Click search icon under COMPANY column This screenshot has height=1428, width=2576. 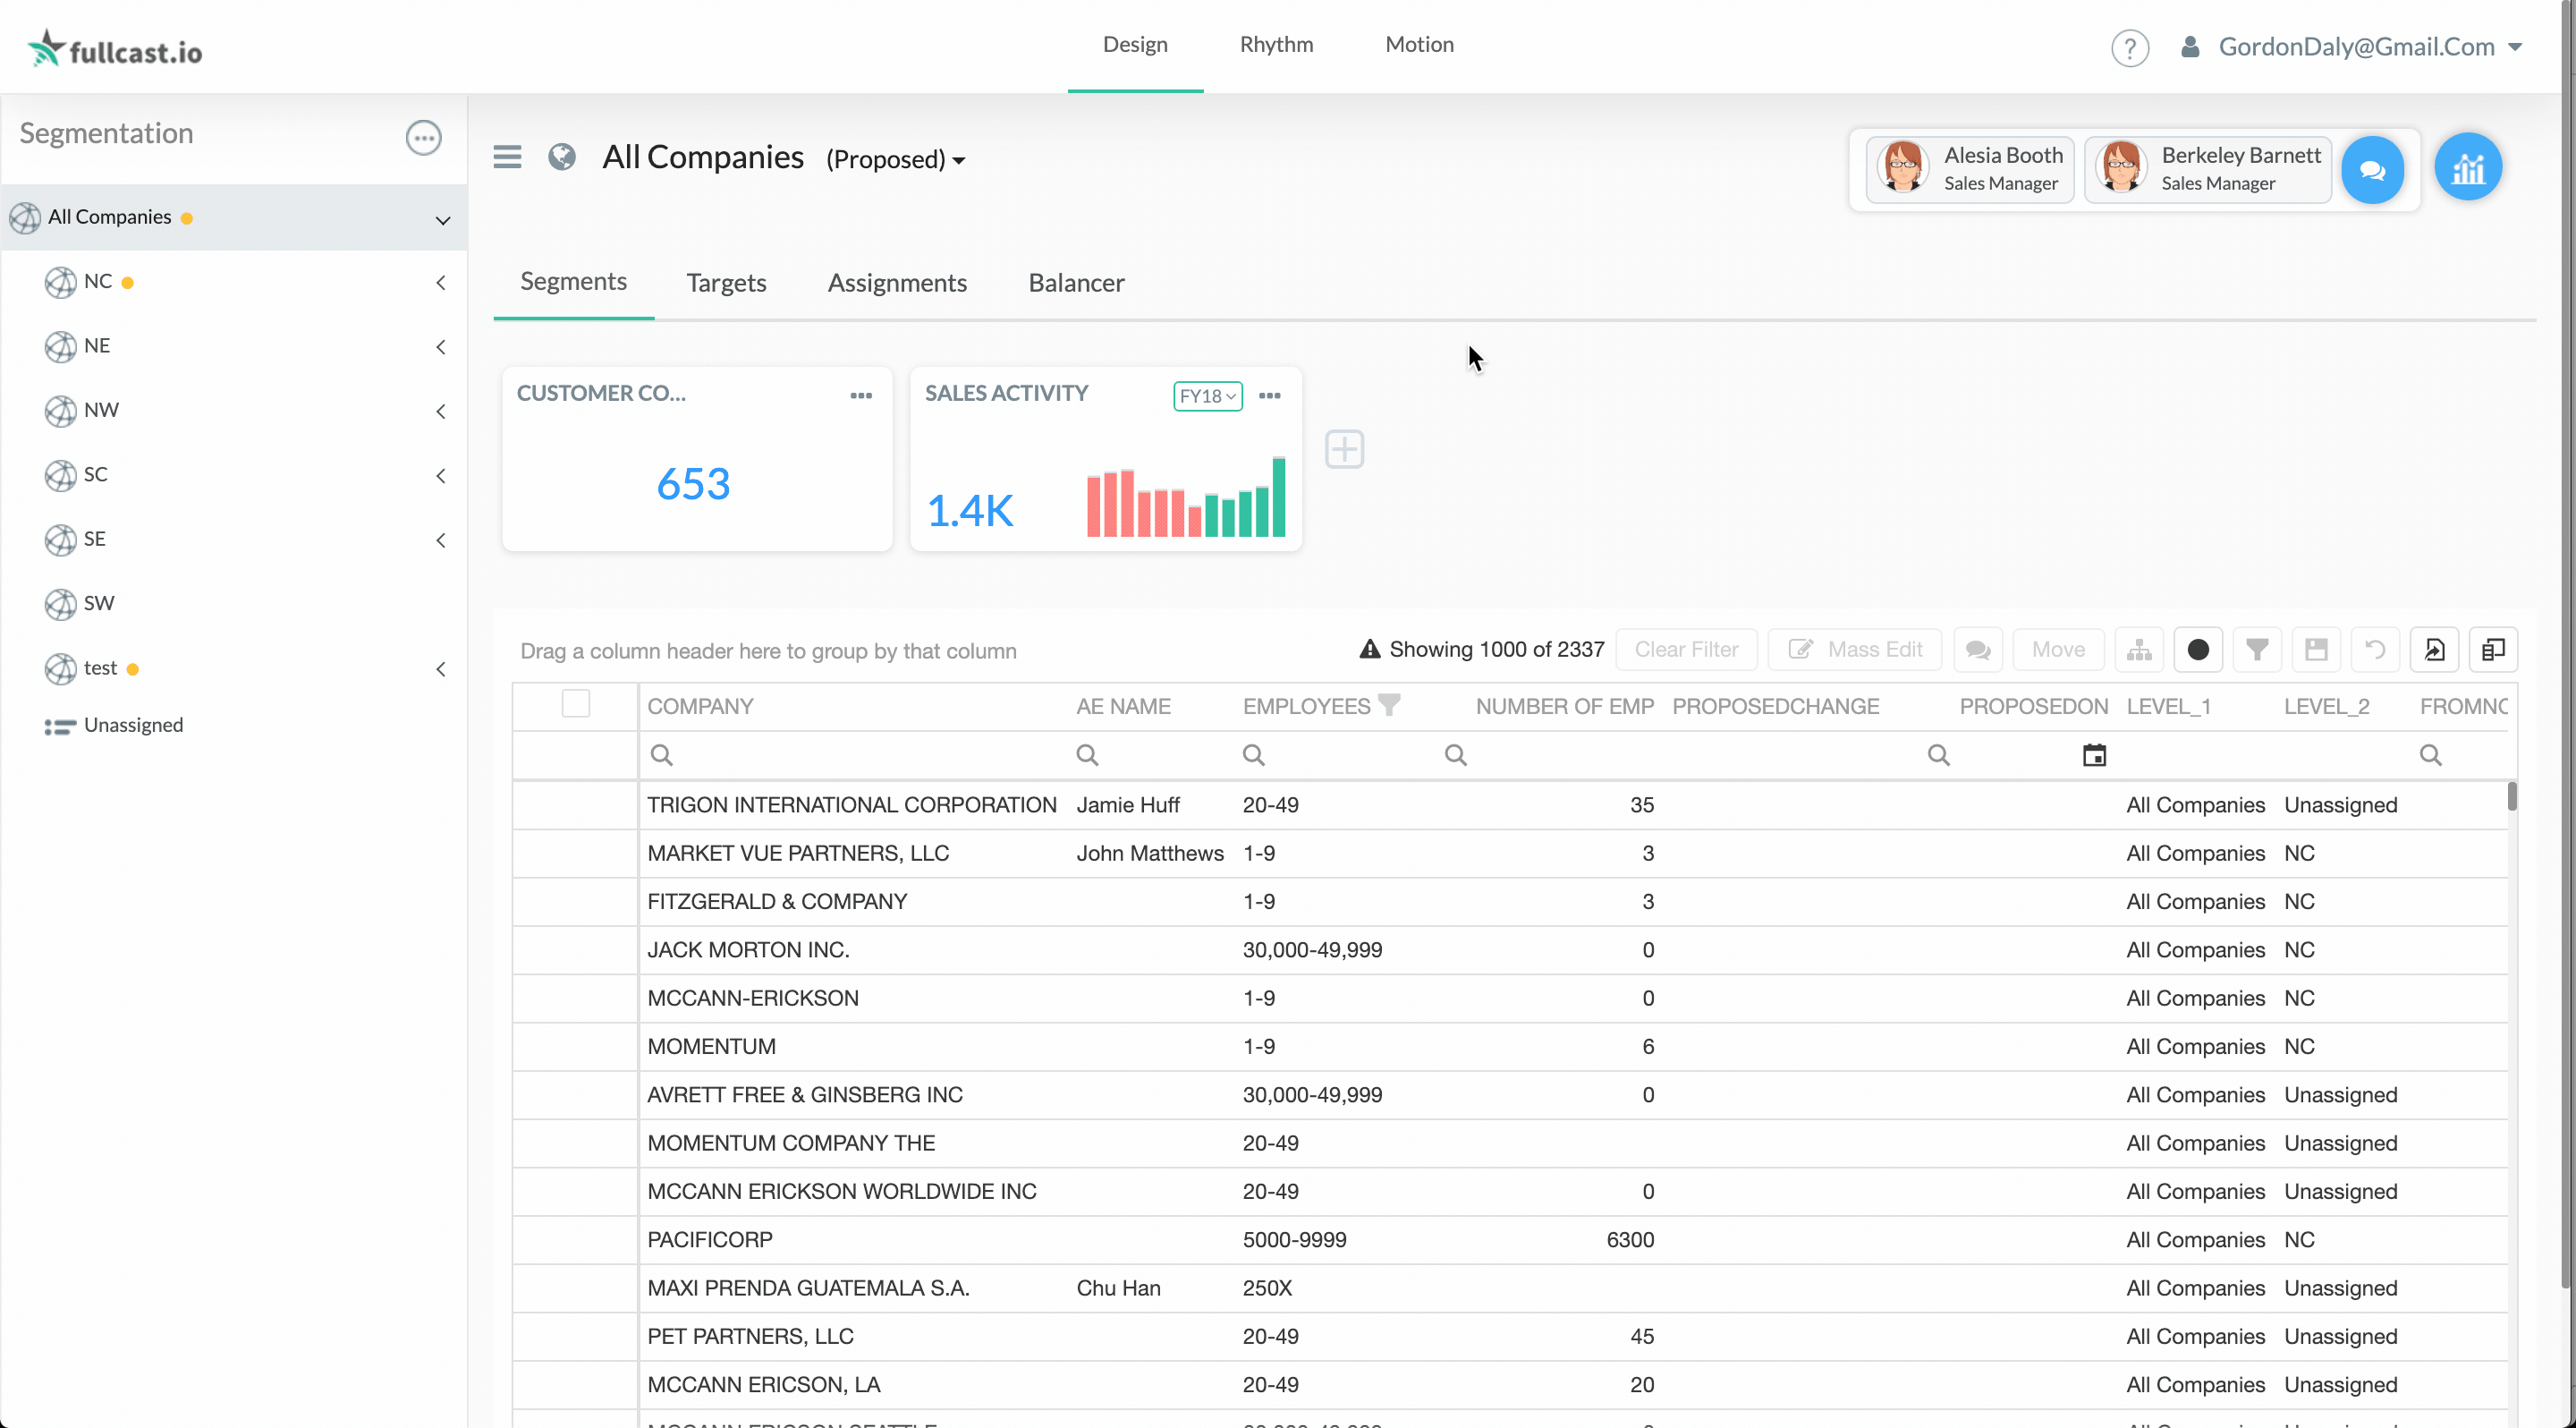point(661,755)
